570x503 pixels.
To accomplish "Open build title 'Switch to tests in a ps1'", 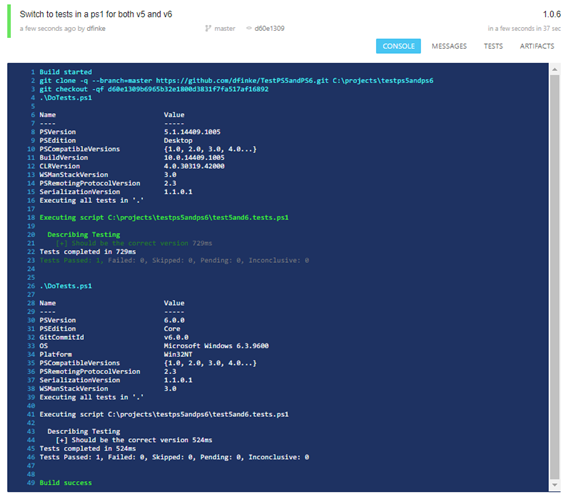I will tap(96, 14).
